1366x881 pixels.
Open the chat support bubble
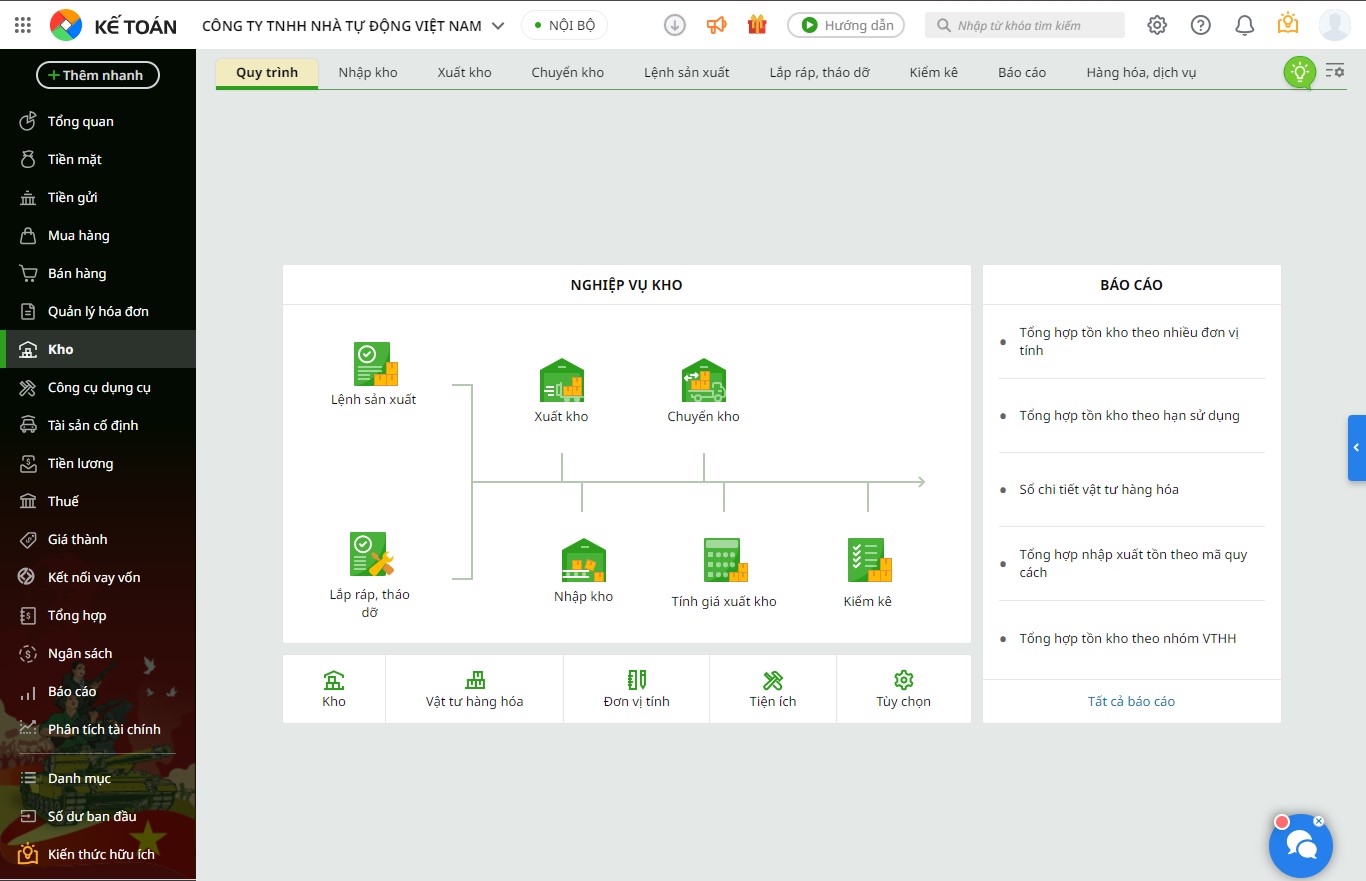(x=1301, y=845)
